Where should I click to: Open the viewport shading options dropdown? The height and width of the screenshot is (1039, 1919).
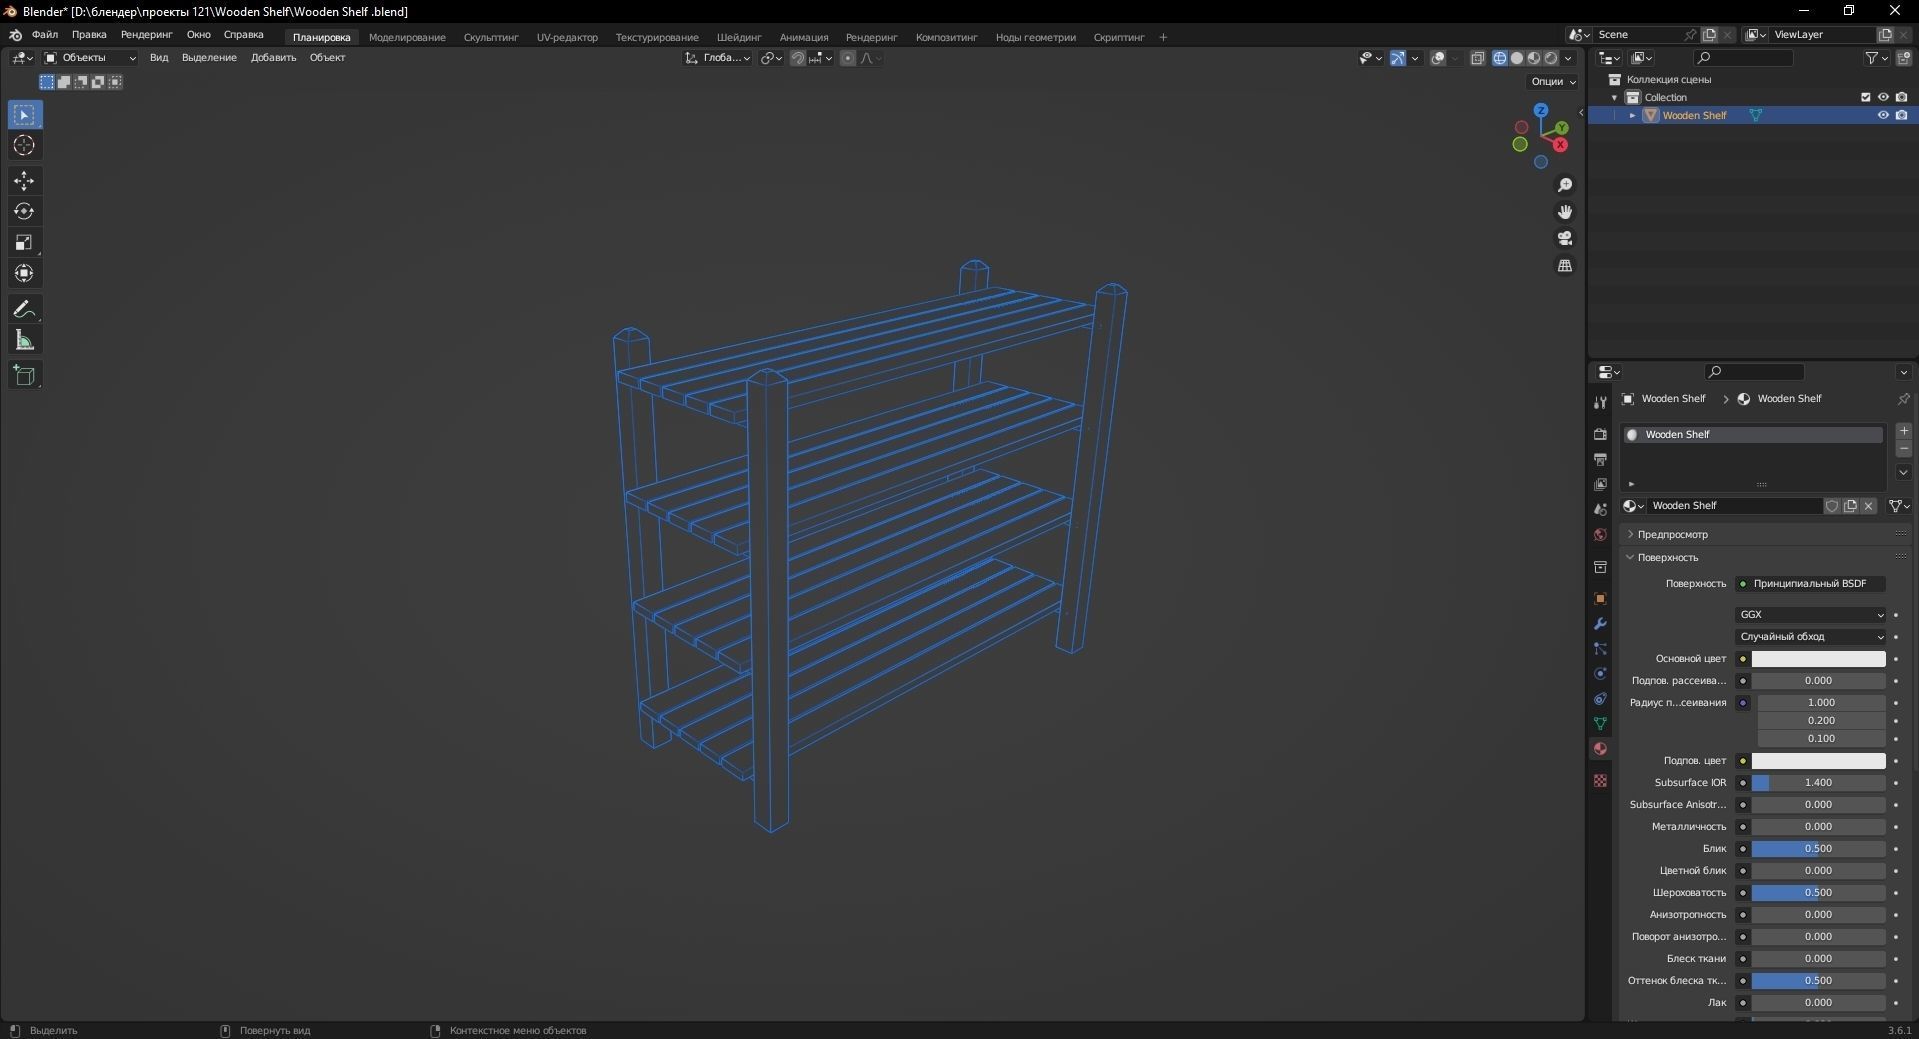point(1569,58)
